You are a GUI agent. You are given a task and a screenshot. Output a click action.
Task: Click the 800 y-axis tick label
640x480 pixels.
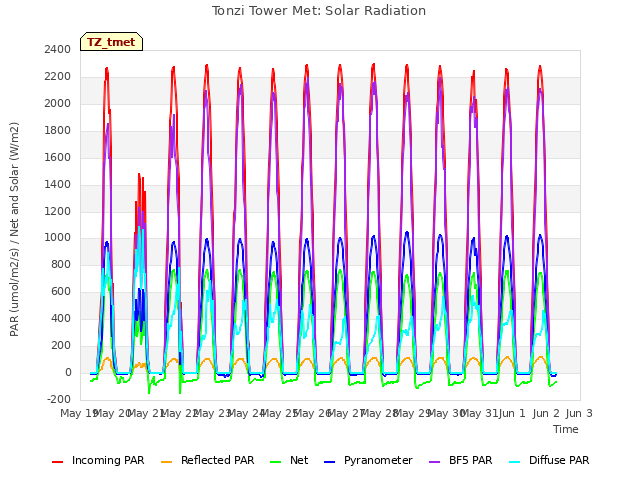(61, 264)
